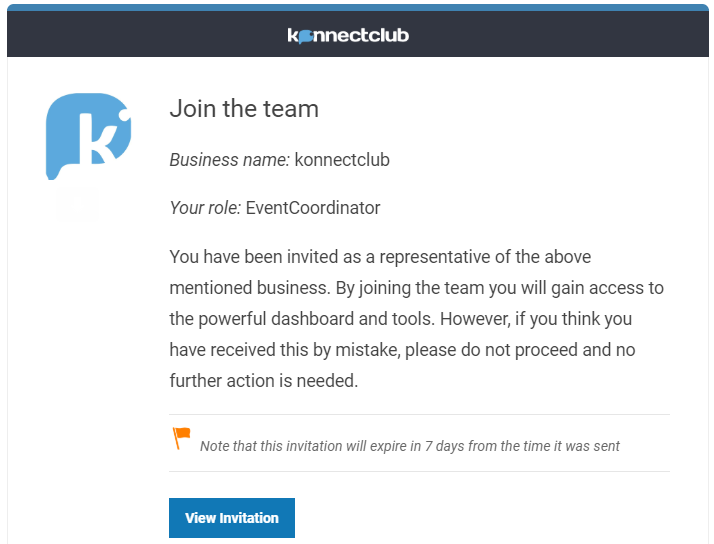This screenshot has width=714, height=544.
Task: Click the konnectclub logo in the header
Action: tap(348, 35)
